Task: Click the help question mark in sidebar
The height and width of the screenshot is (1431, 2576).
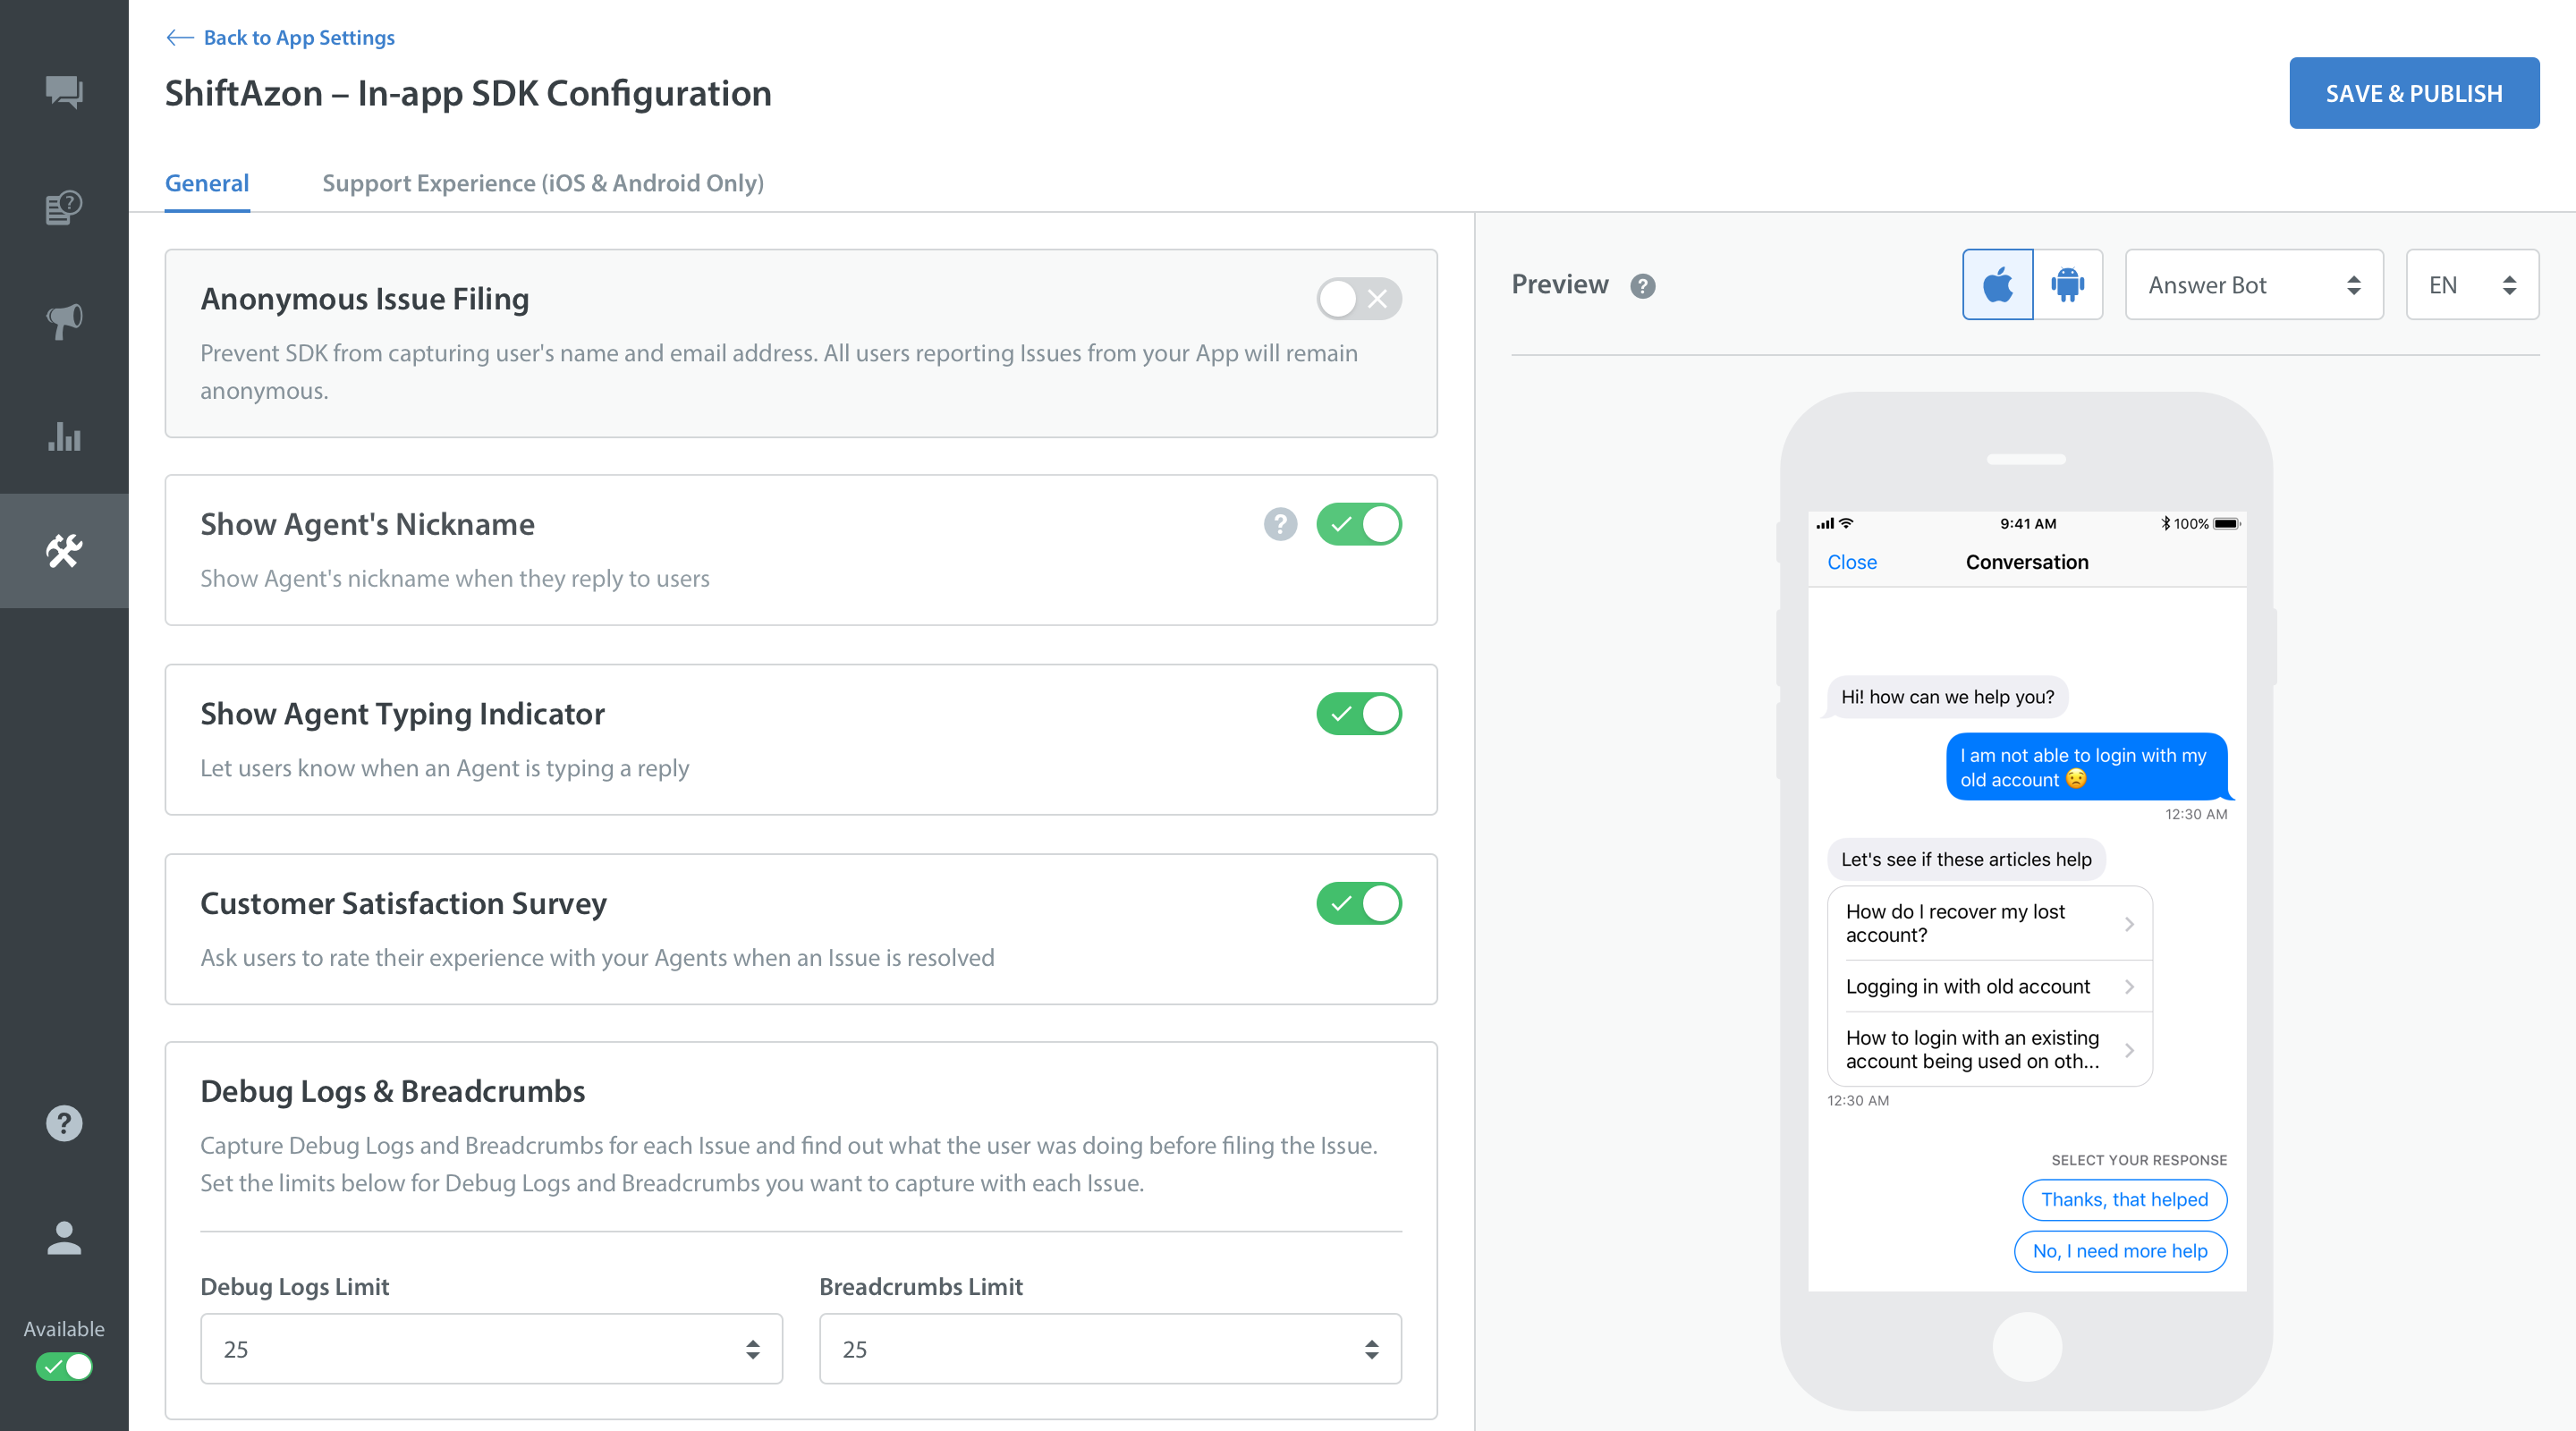Action: pos(64,1123)
